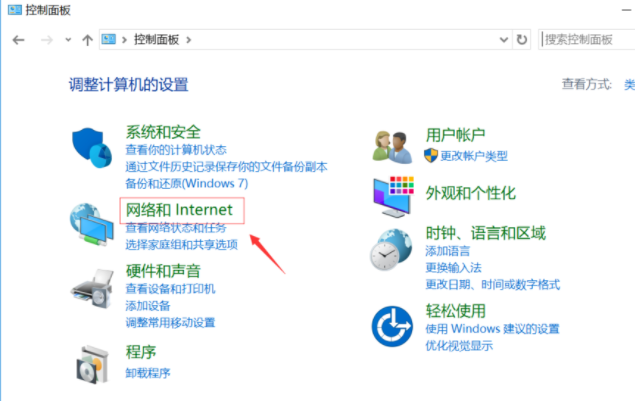Expand the recent locations dropdown arrow
The width and height of the screenshot is (635, 401).
[68, 40]
